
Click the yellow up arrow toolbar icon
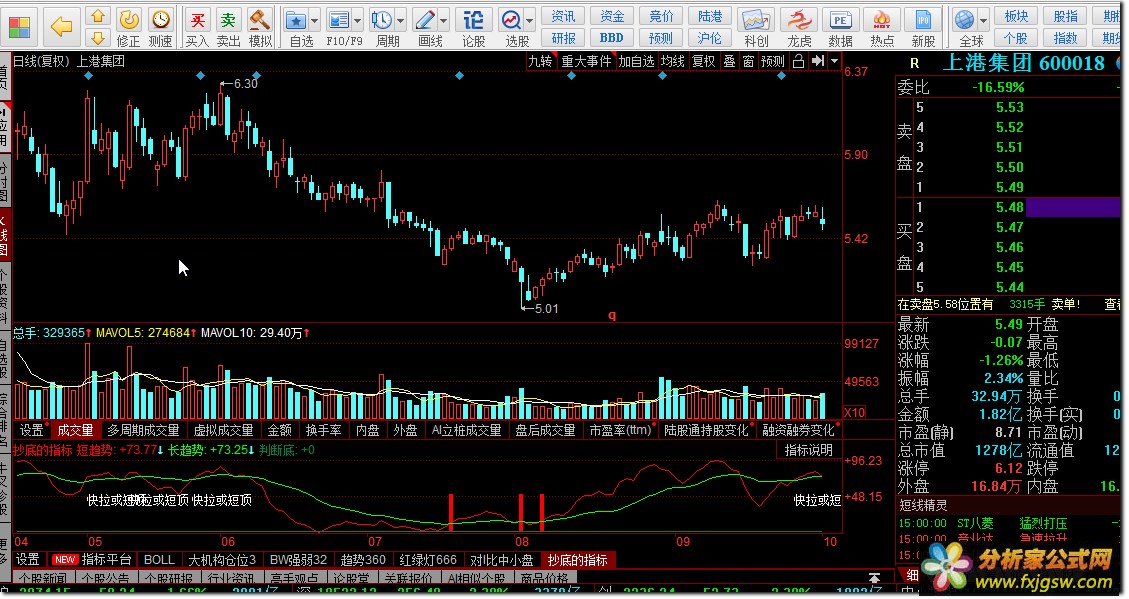tap(98, 16)
